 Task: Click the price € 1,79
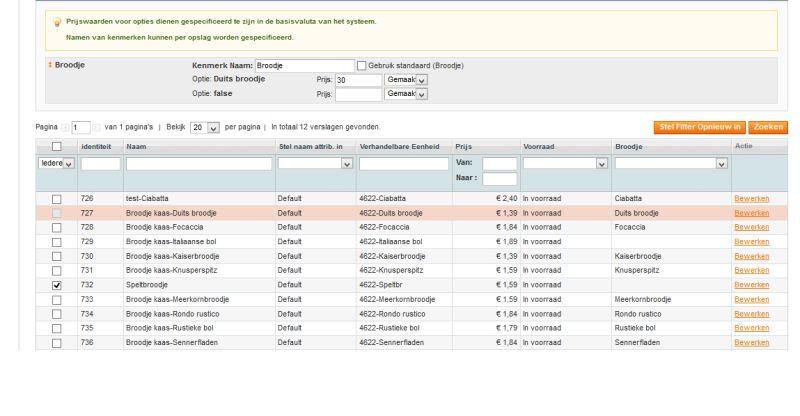click(x=507, y=328)
